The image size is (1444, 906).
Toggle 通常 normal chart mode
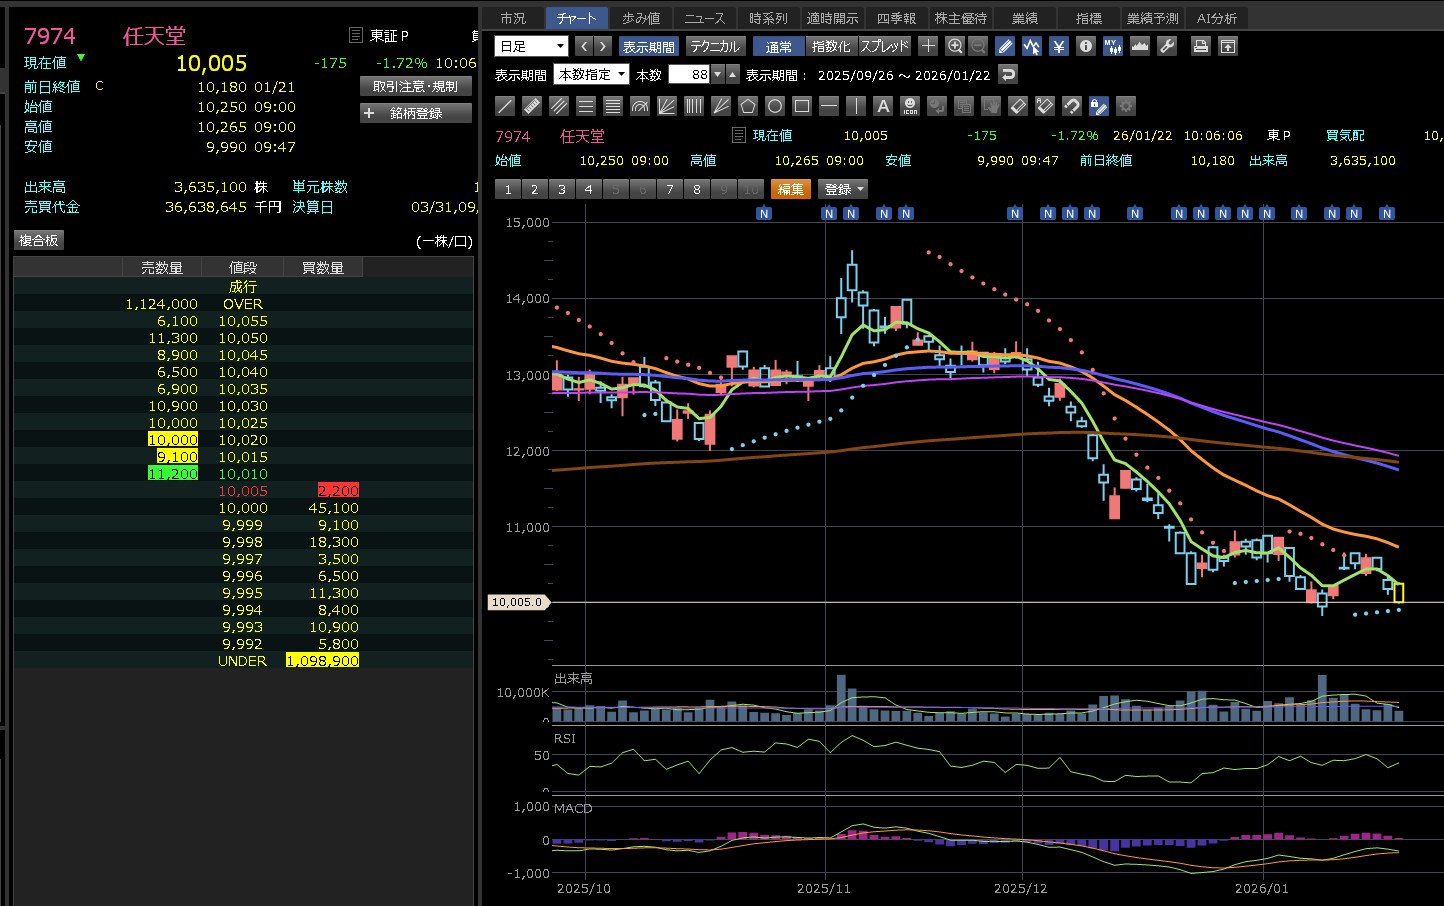coord(779,46)
